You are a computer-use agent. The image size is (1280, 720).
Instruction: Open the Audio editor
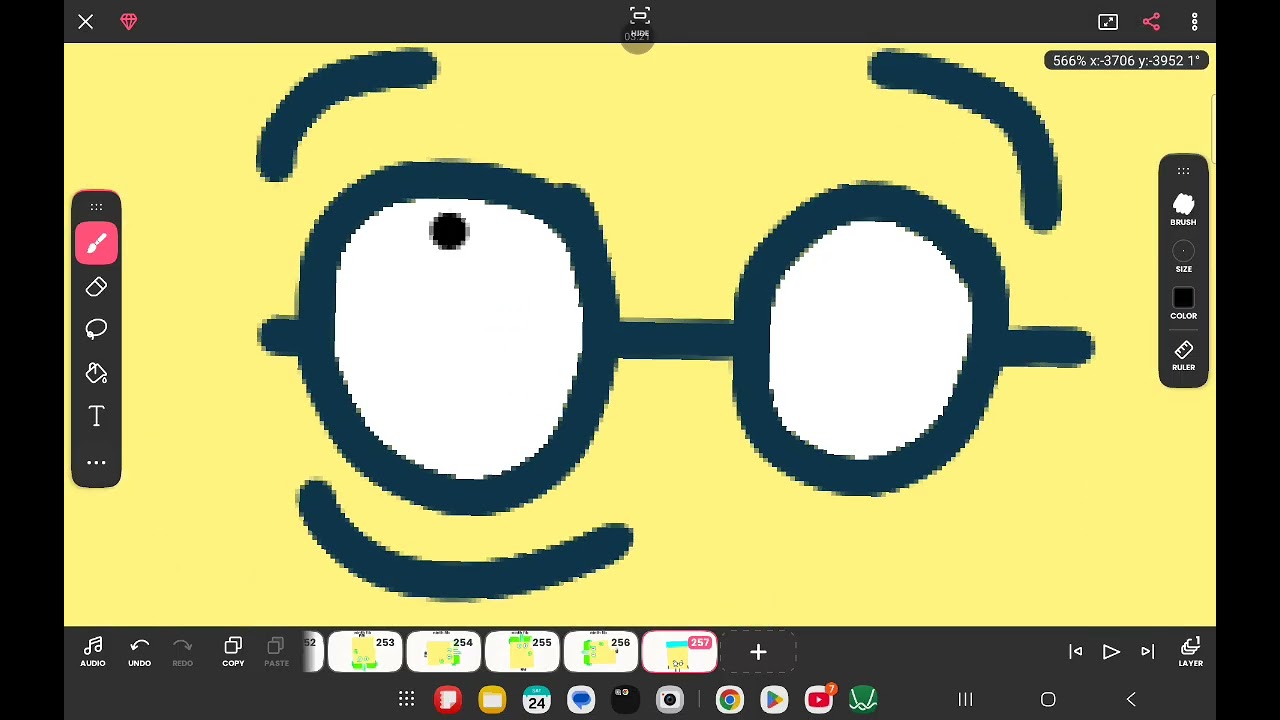93,652
